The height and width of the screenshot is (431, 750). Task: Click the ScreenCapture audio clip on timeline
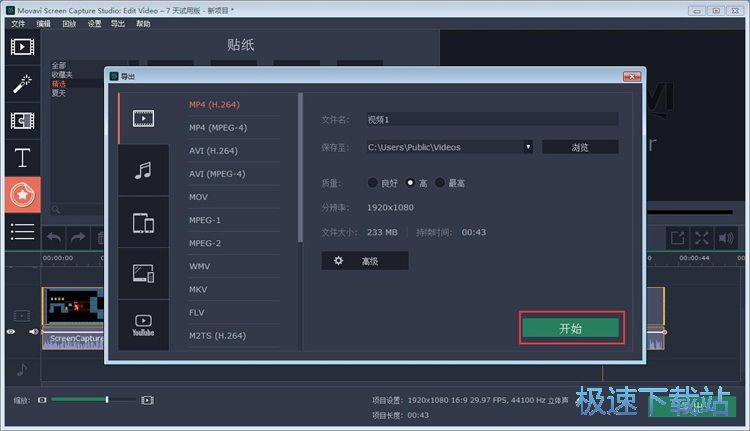click(x=74, y=341)
